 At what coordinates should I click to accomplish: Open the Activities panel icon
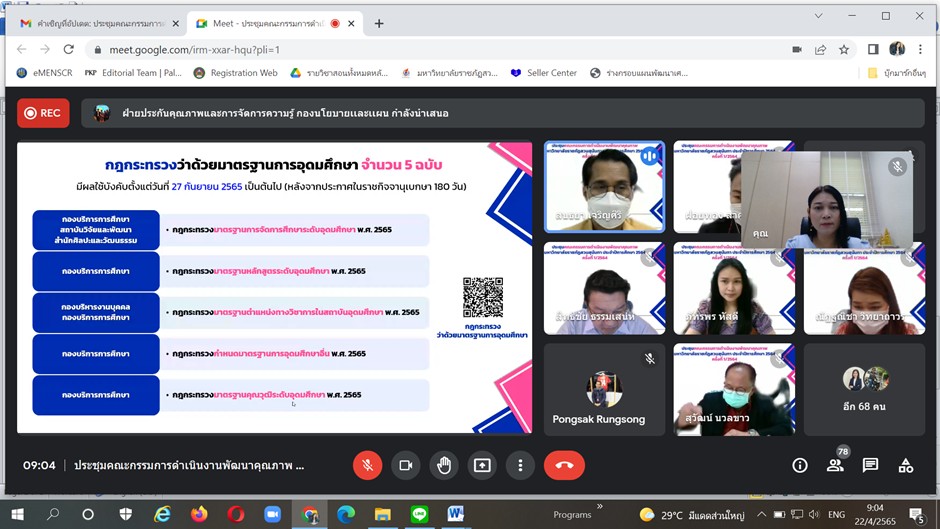905,465
